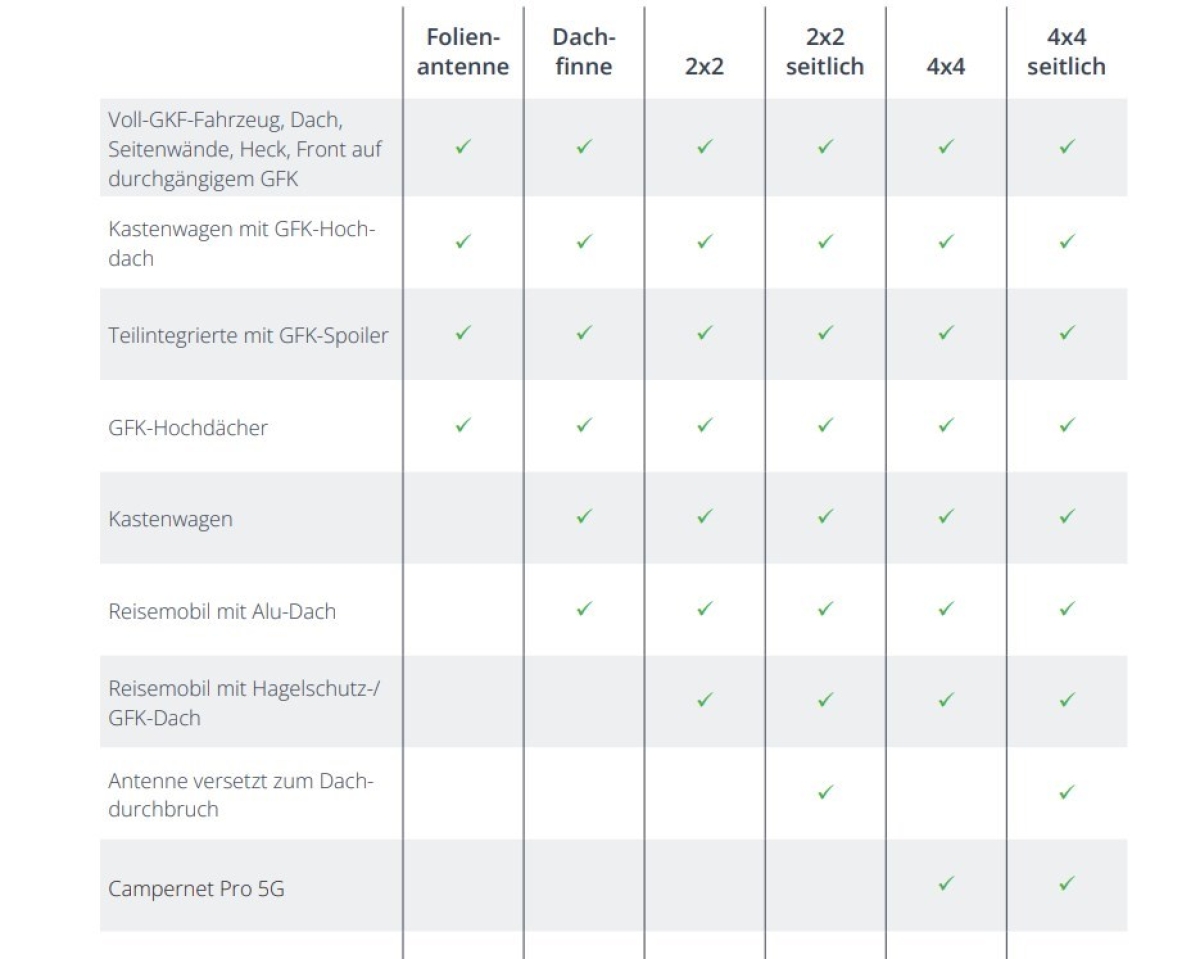
Task: Click 2x2 checkmark in Voll-GKF-Fahrzeug row
Action: (x=704, y=147)
